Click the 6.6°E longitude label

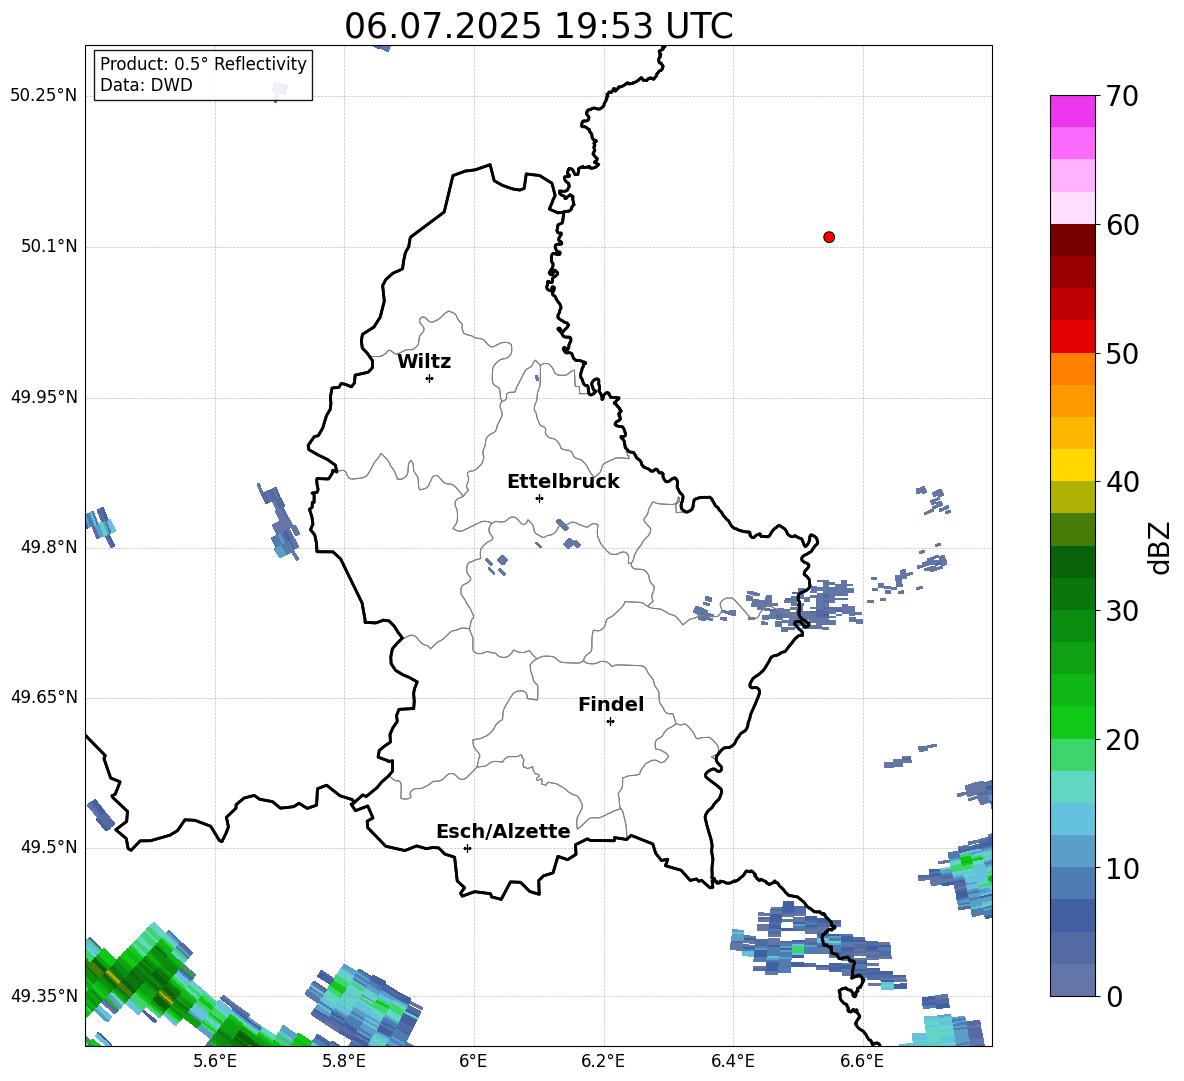pyautogui.click(x=862, y=1061)
